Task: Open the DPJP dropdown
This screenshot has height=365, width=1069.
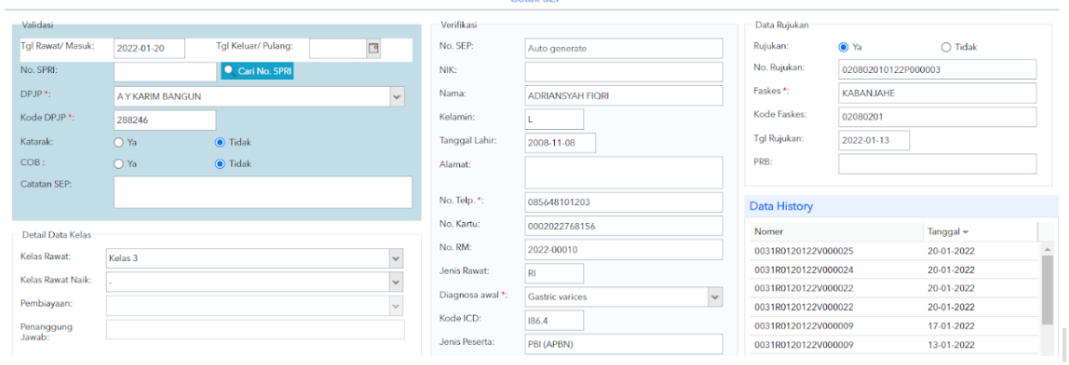Action: coord(397,97)
